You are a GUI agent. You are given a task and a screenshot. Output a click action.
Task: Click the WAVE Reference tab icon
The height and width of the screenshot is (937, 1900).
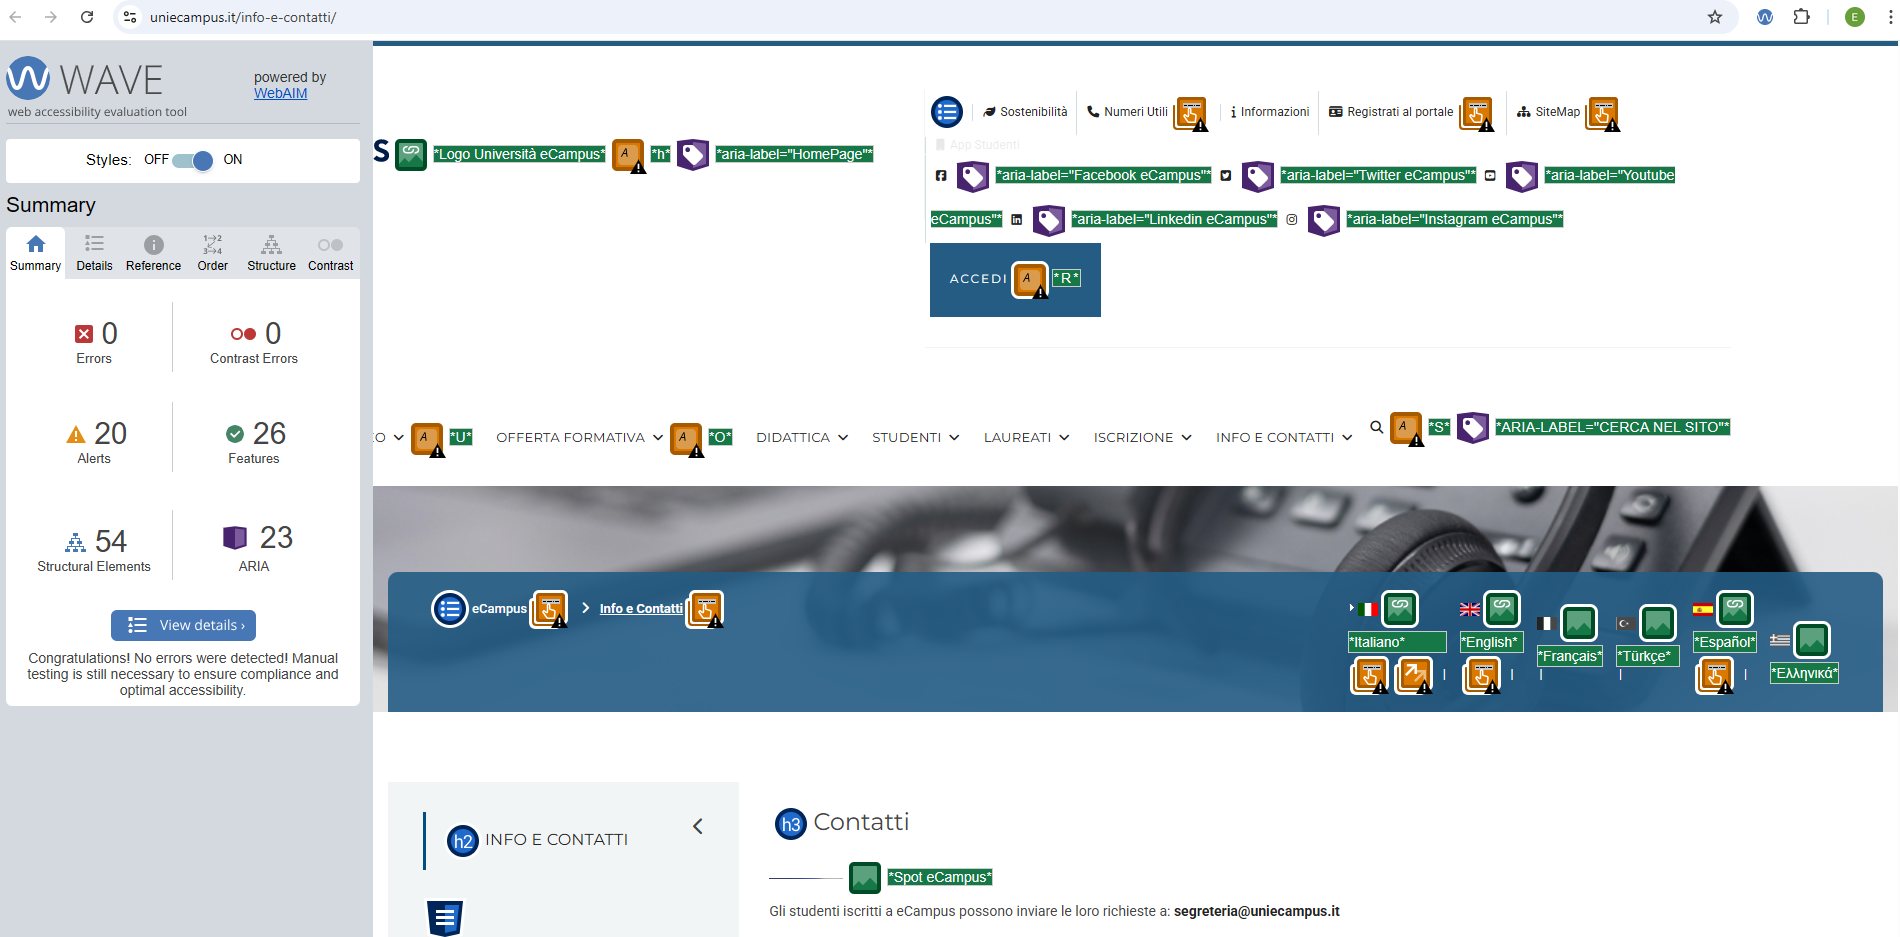tap(153, 245)
